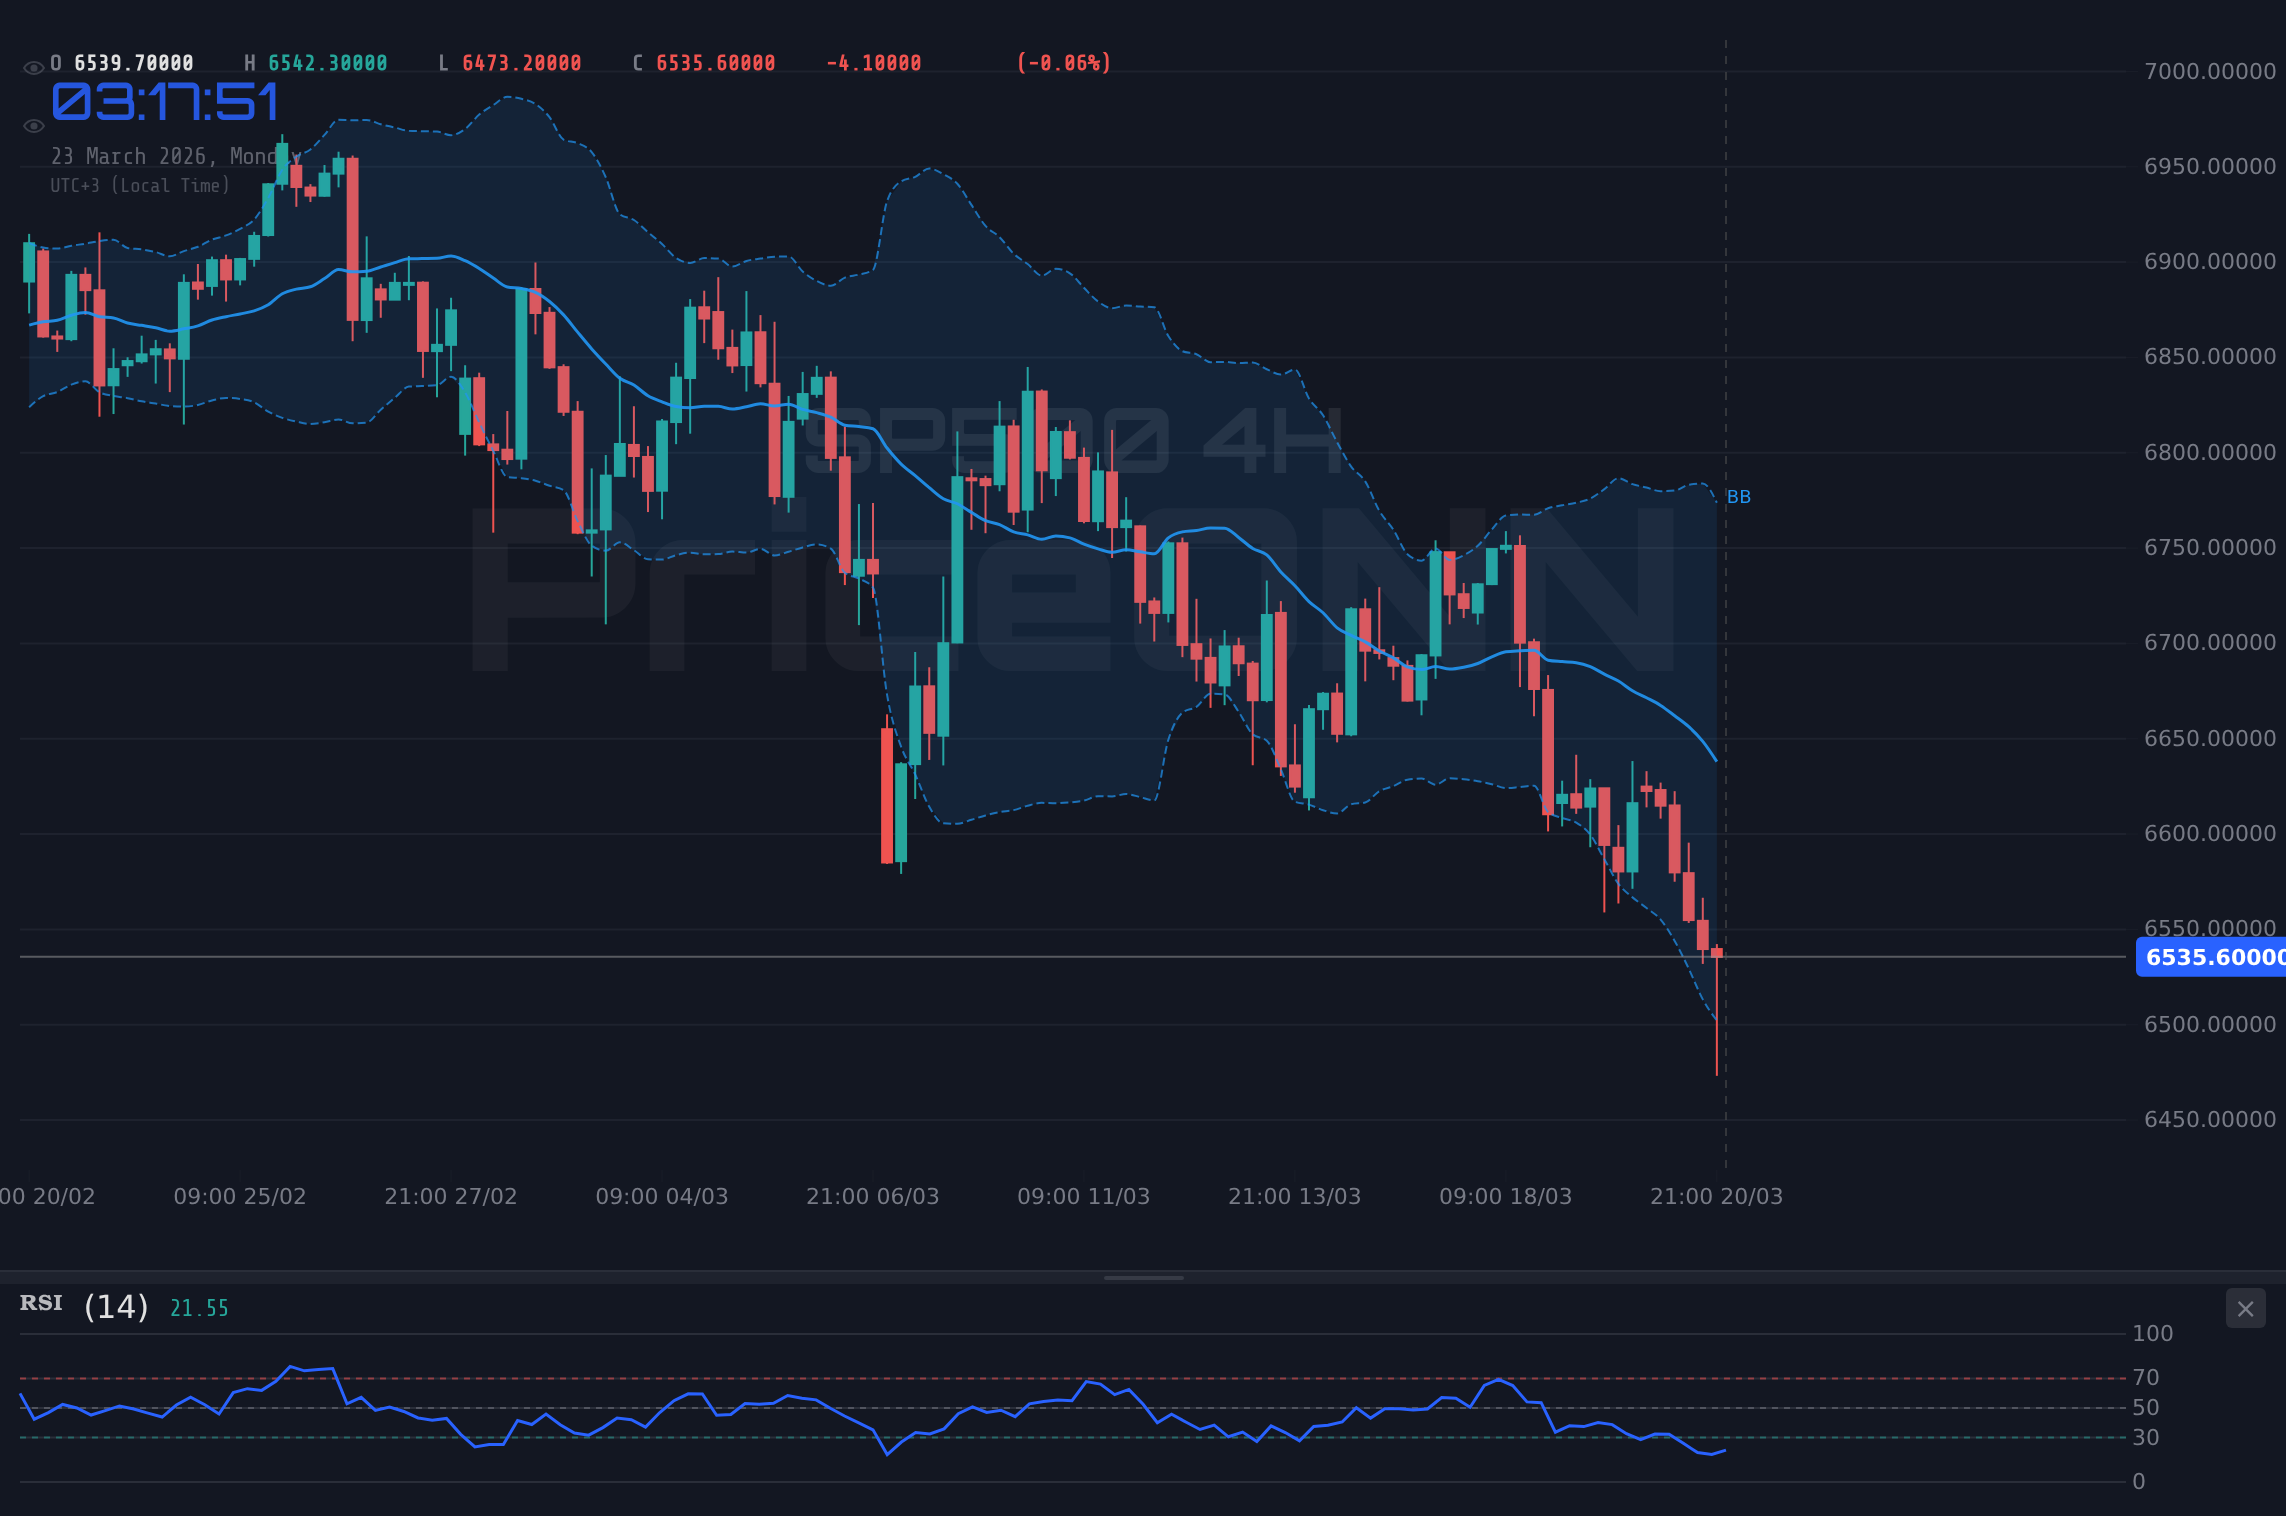Select the high value H 6542.30000
The image size is (2286, 1516).
316,62
